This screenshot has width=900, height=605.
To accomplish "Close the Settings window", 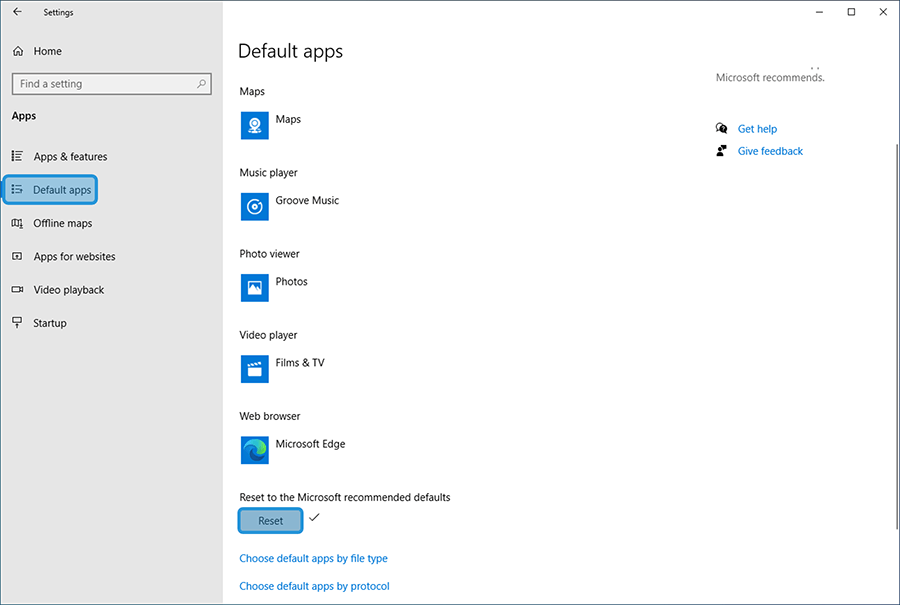I will 883,12.
